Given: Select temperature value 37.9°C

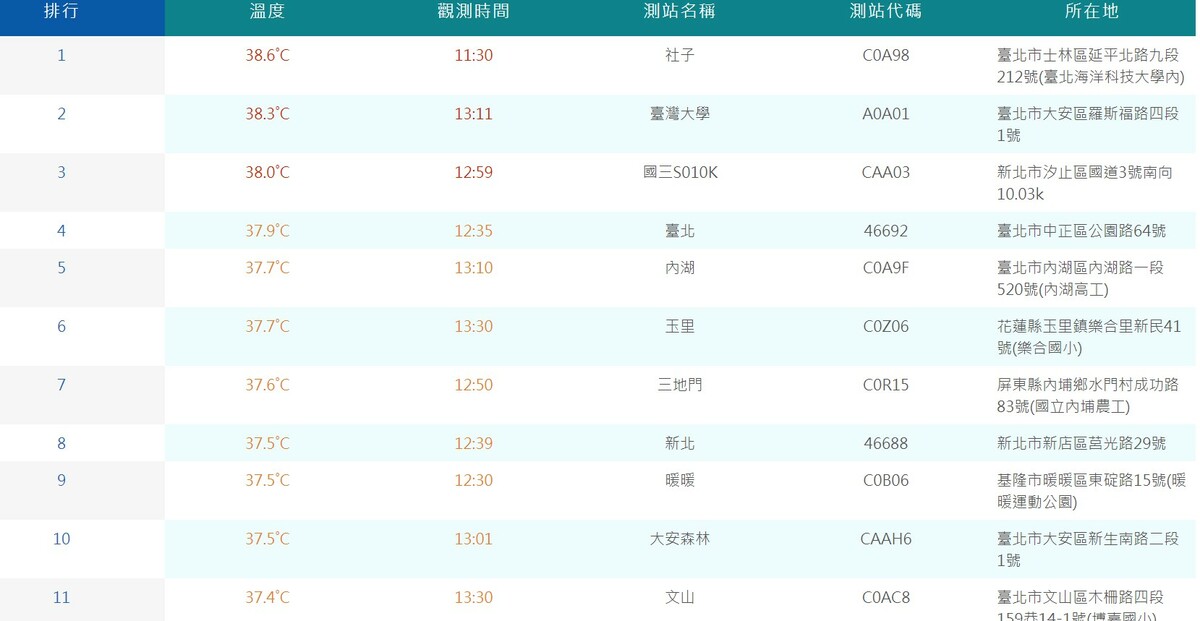Looking at the screenshot, I should coord(267,231).
